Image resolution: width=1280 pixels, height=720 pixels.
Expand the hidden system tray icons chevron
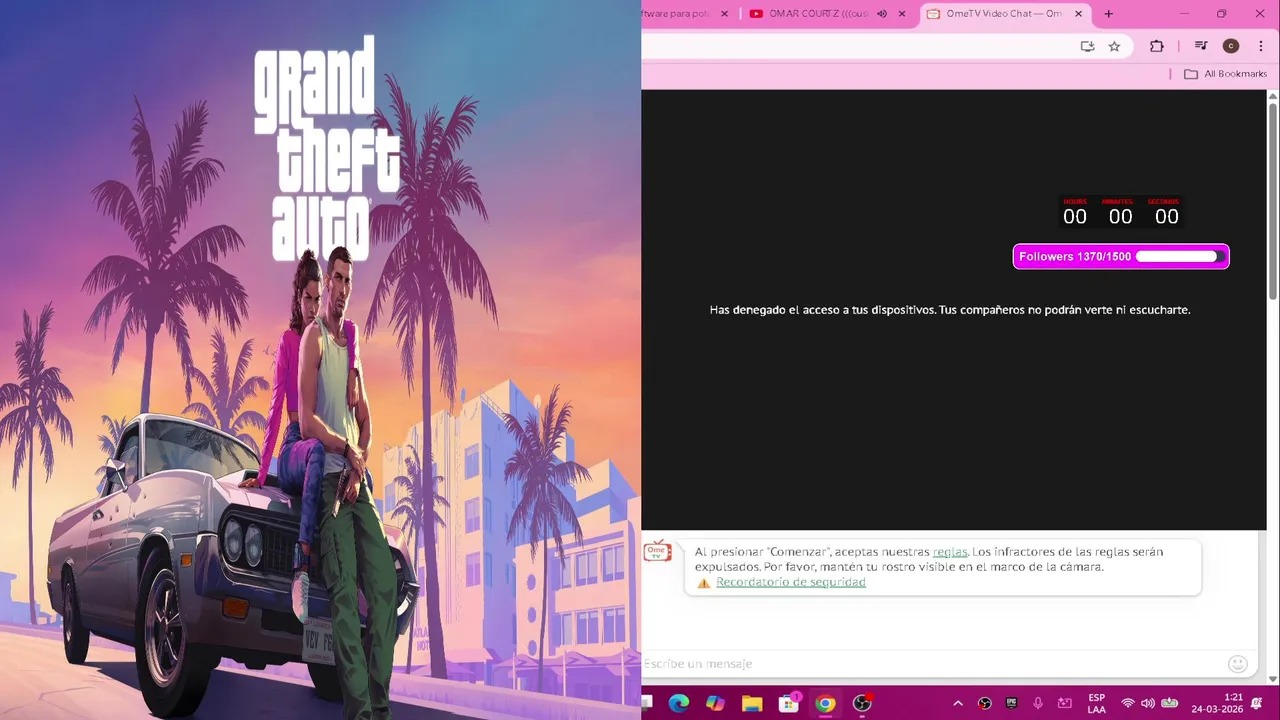[958, 703]
